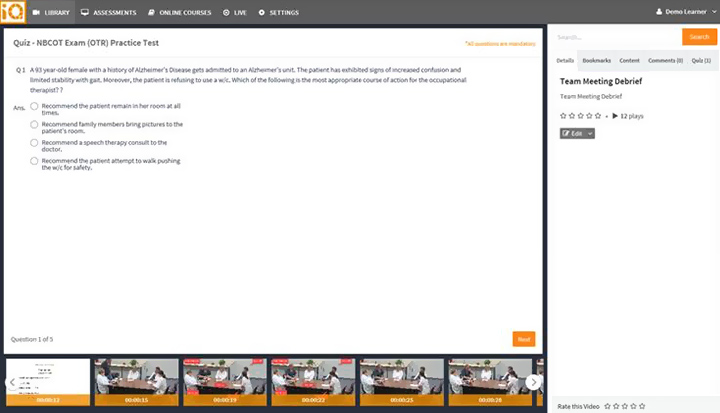Click the orange app logo icon
This screenshot has height=413, width=720.
[11, 12]
